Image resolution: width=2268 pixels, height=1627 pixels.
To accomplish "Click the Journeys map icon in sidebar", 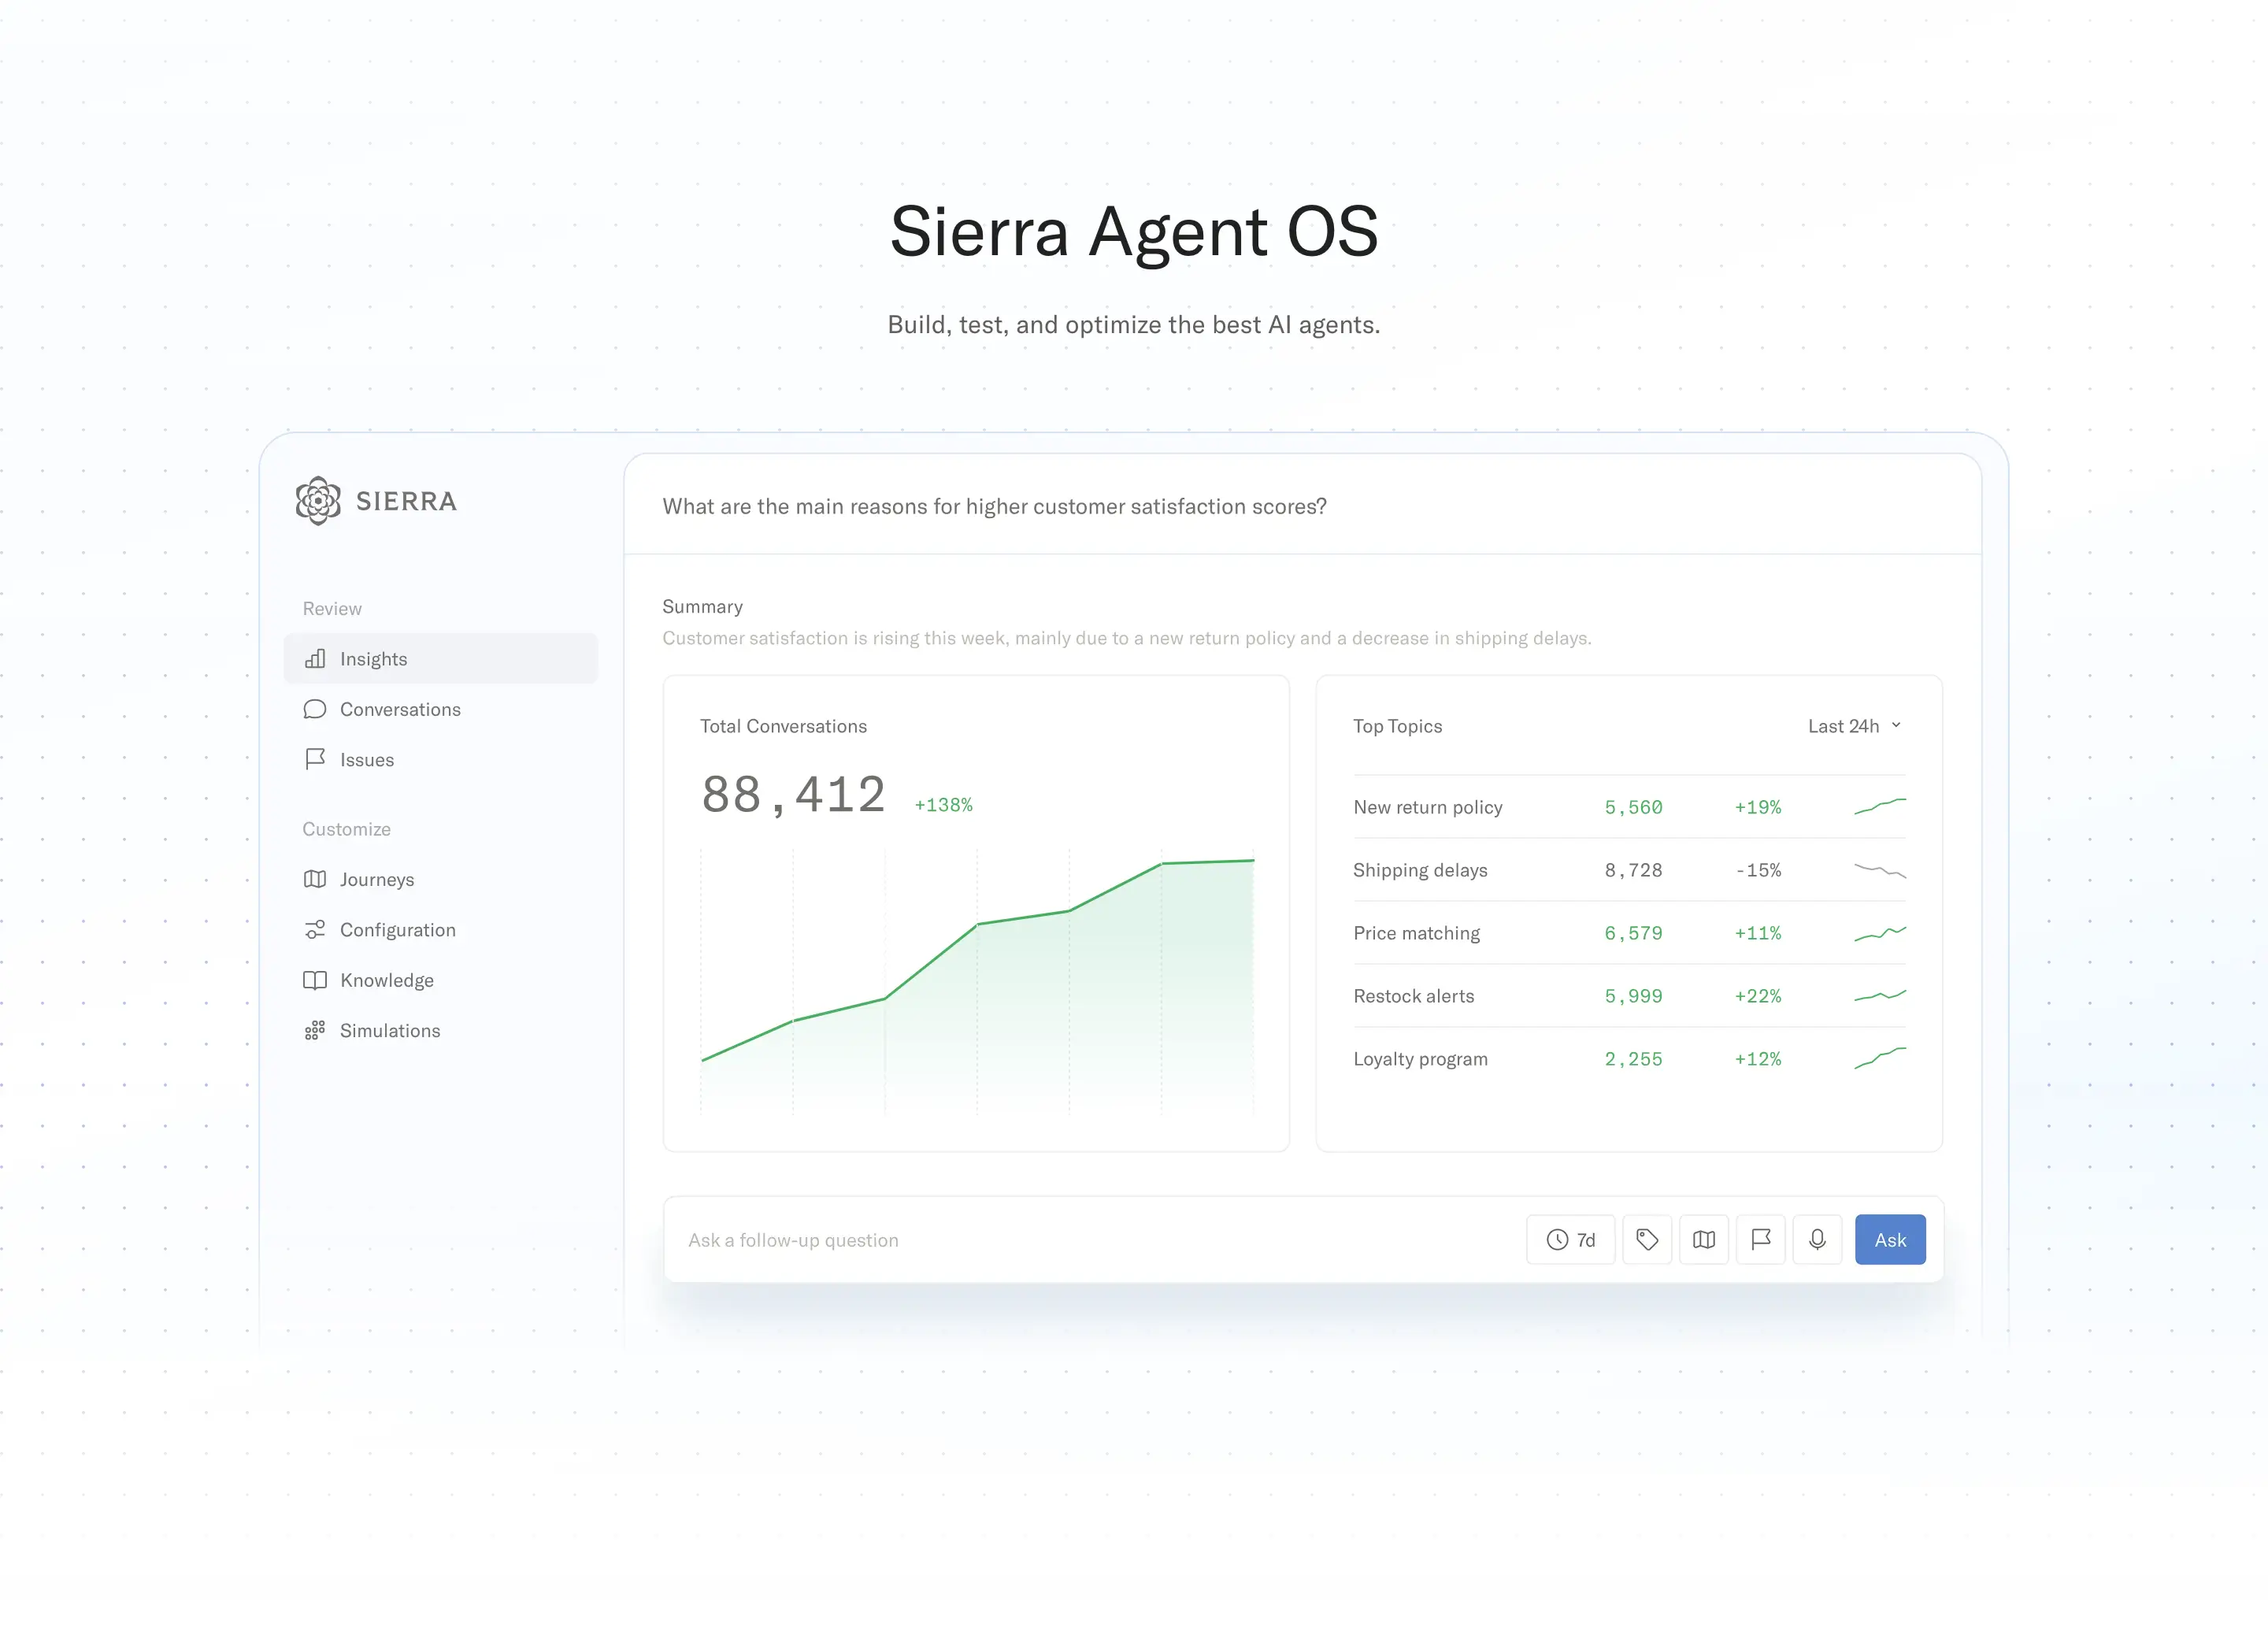I will click(x=315, y=879).
